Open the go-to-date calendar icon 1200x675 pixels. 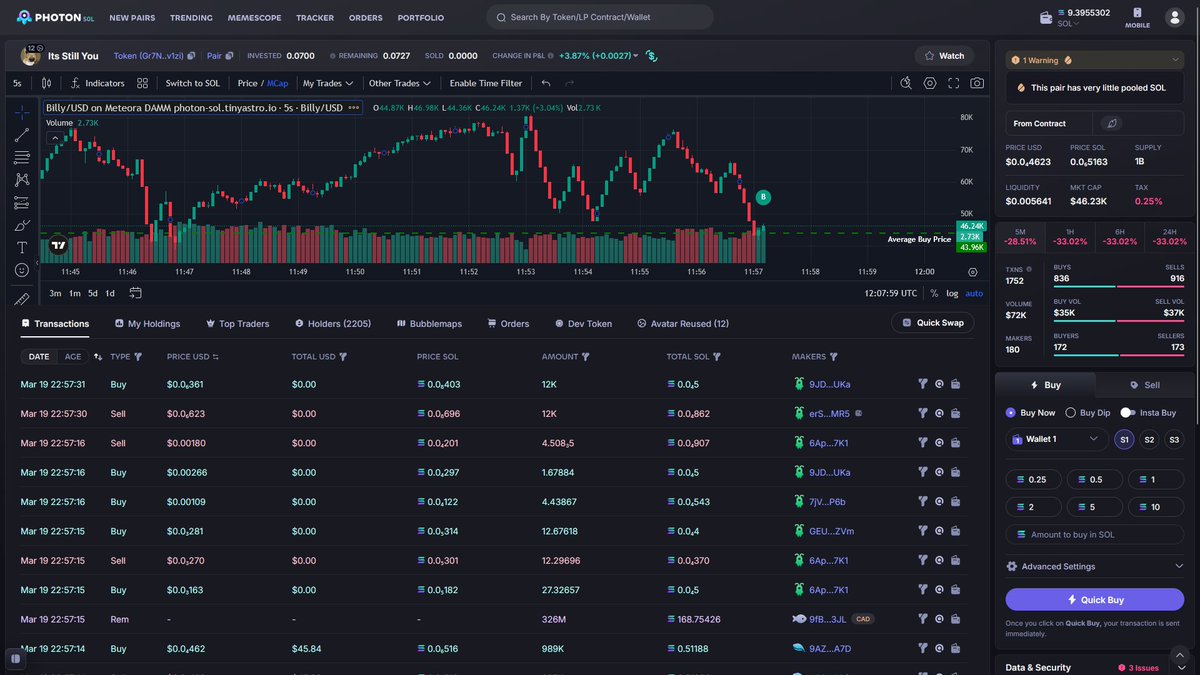click(135, 293)
